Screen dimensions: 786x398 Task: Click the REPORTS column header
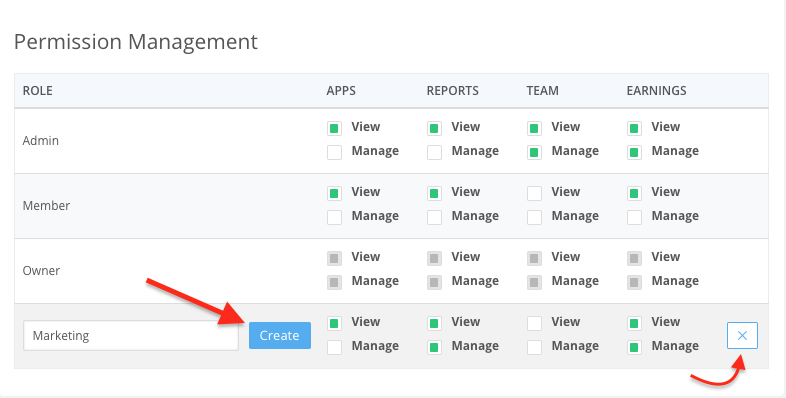pyautogui.click(x=453, y=91)
